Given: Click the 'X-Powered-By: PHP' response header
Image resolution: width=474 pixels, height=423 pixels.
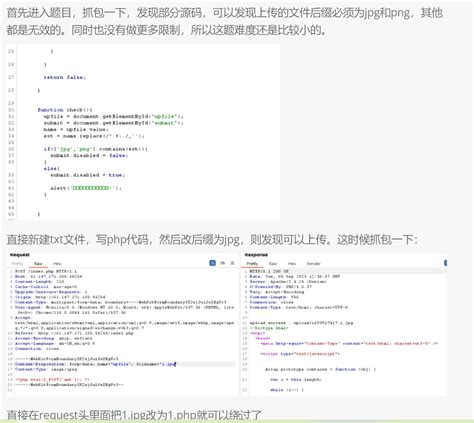Looking at the screenshot, I should (x=281, y=287).
